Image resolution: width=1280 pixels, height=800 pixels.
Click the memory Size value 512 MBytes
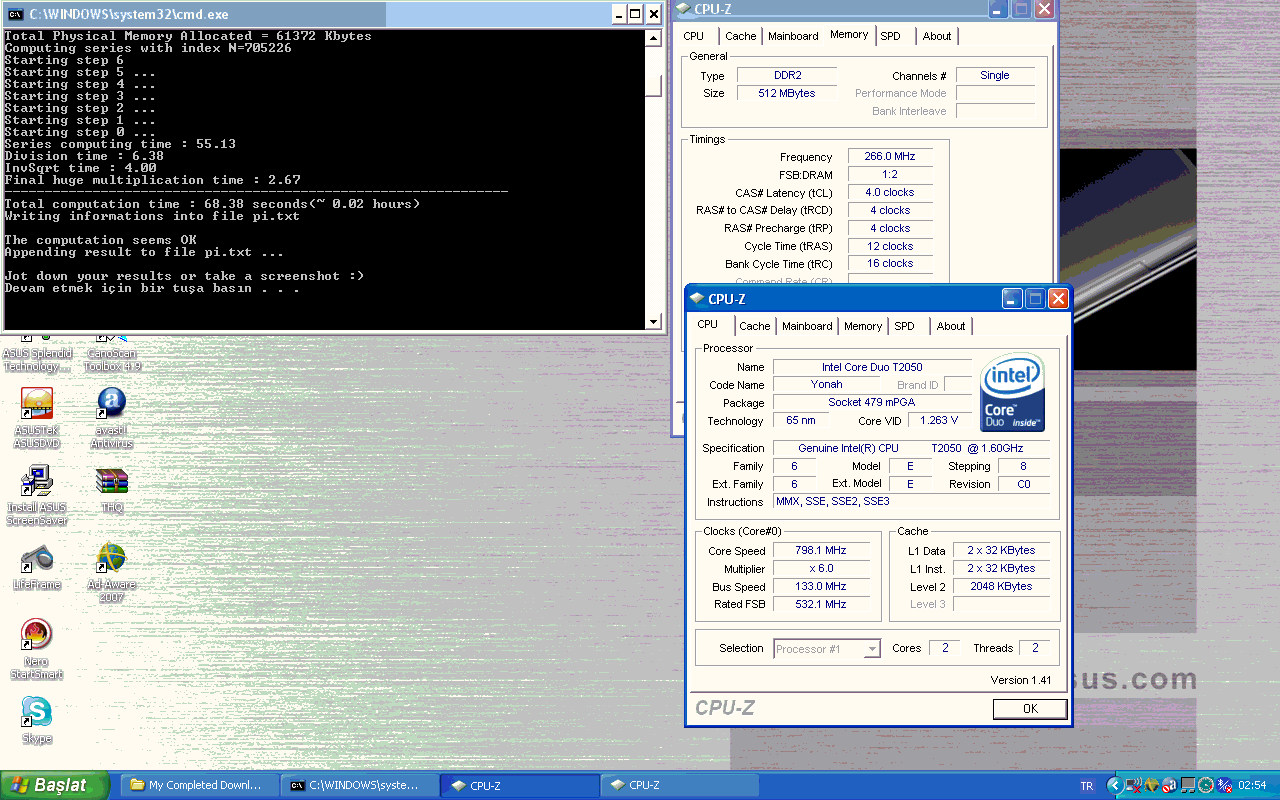(x=788, y=93)
